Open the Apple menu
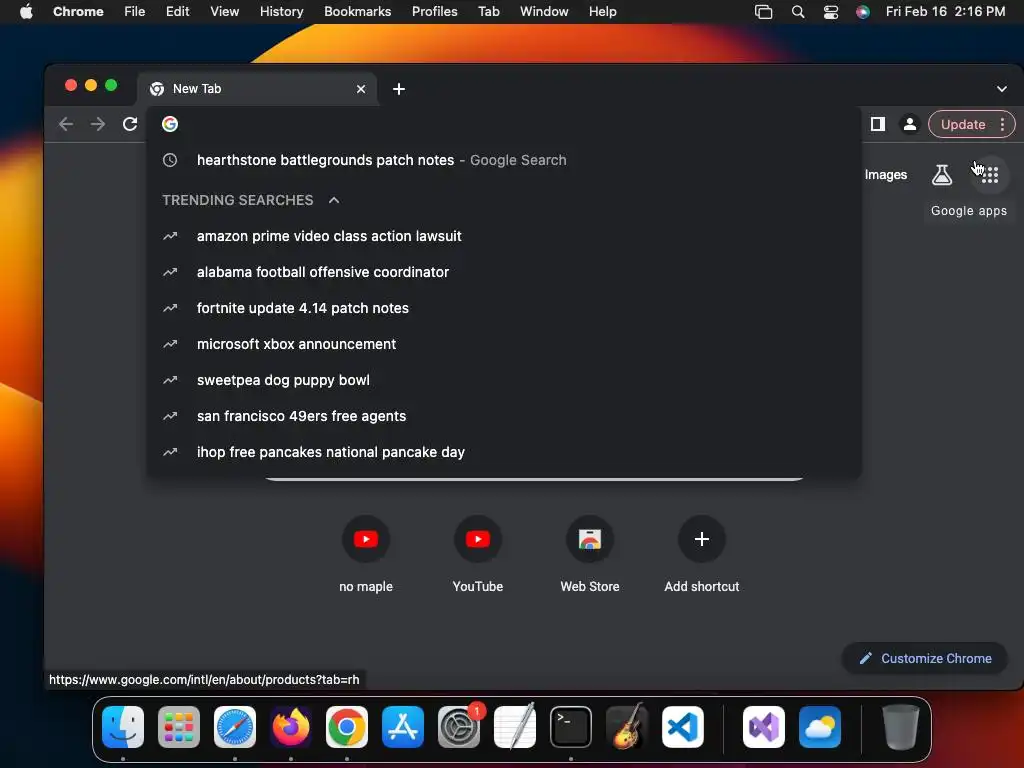The image size is (1024, 768). [x=26, y=11]
